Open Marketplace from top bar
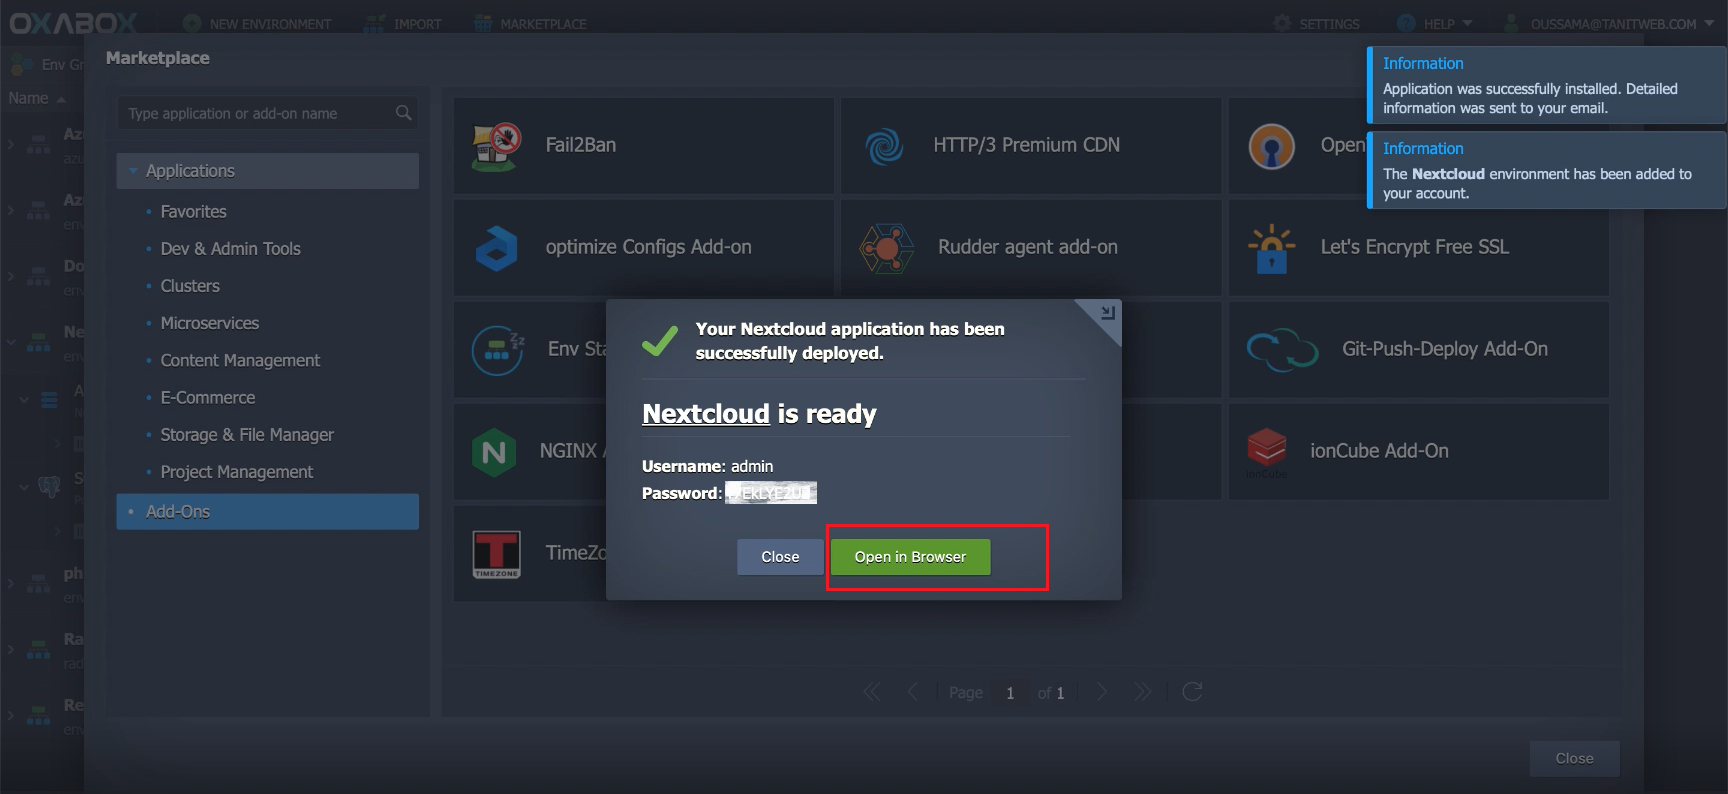The image size is (1728, 794). click(x=530, y=23)
